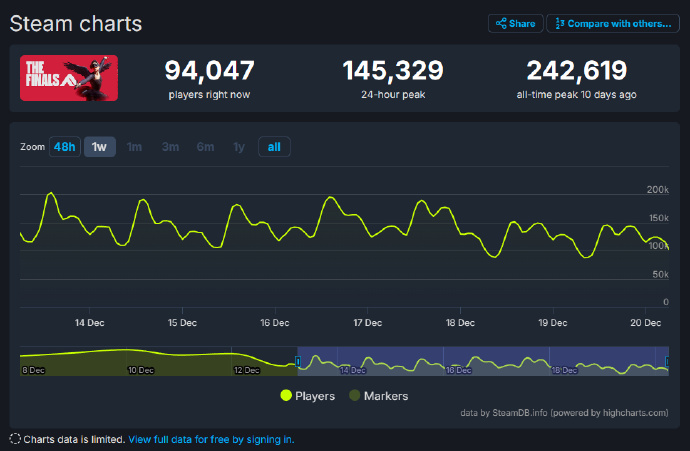Choose the 1m zoom option
This screenshot has width=690, height=451.
click(x=134, y=147)
